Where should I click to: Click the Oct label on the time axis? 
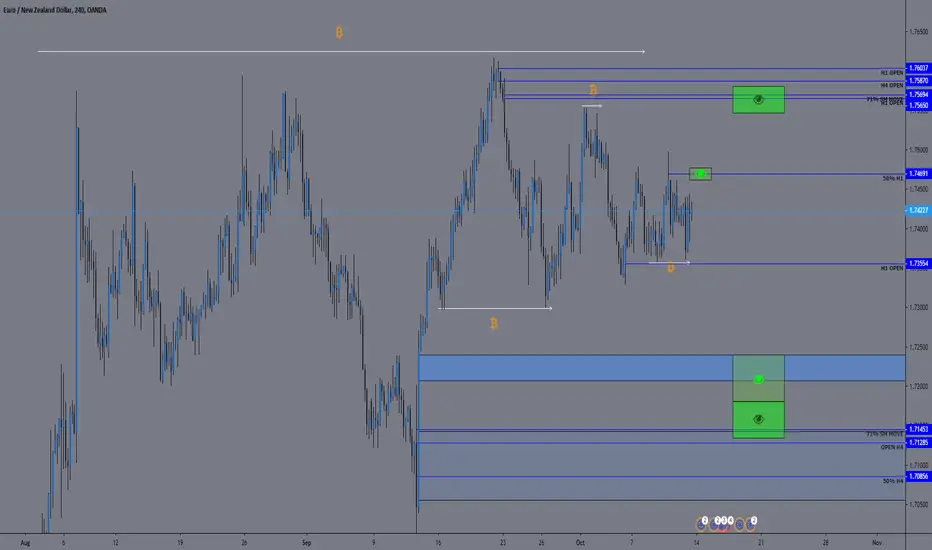point(580,543)
